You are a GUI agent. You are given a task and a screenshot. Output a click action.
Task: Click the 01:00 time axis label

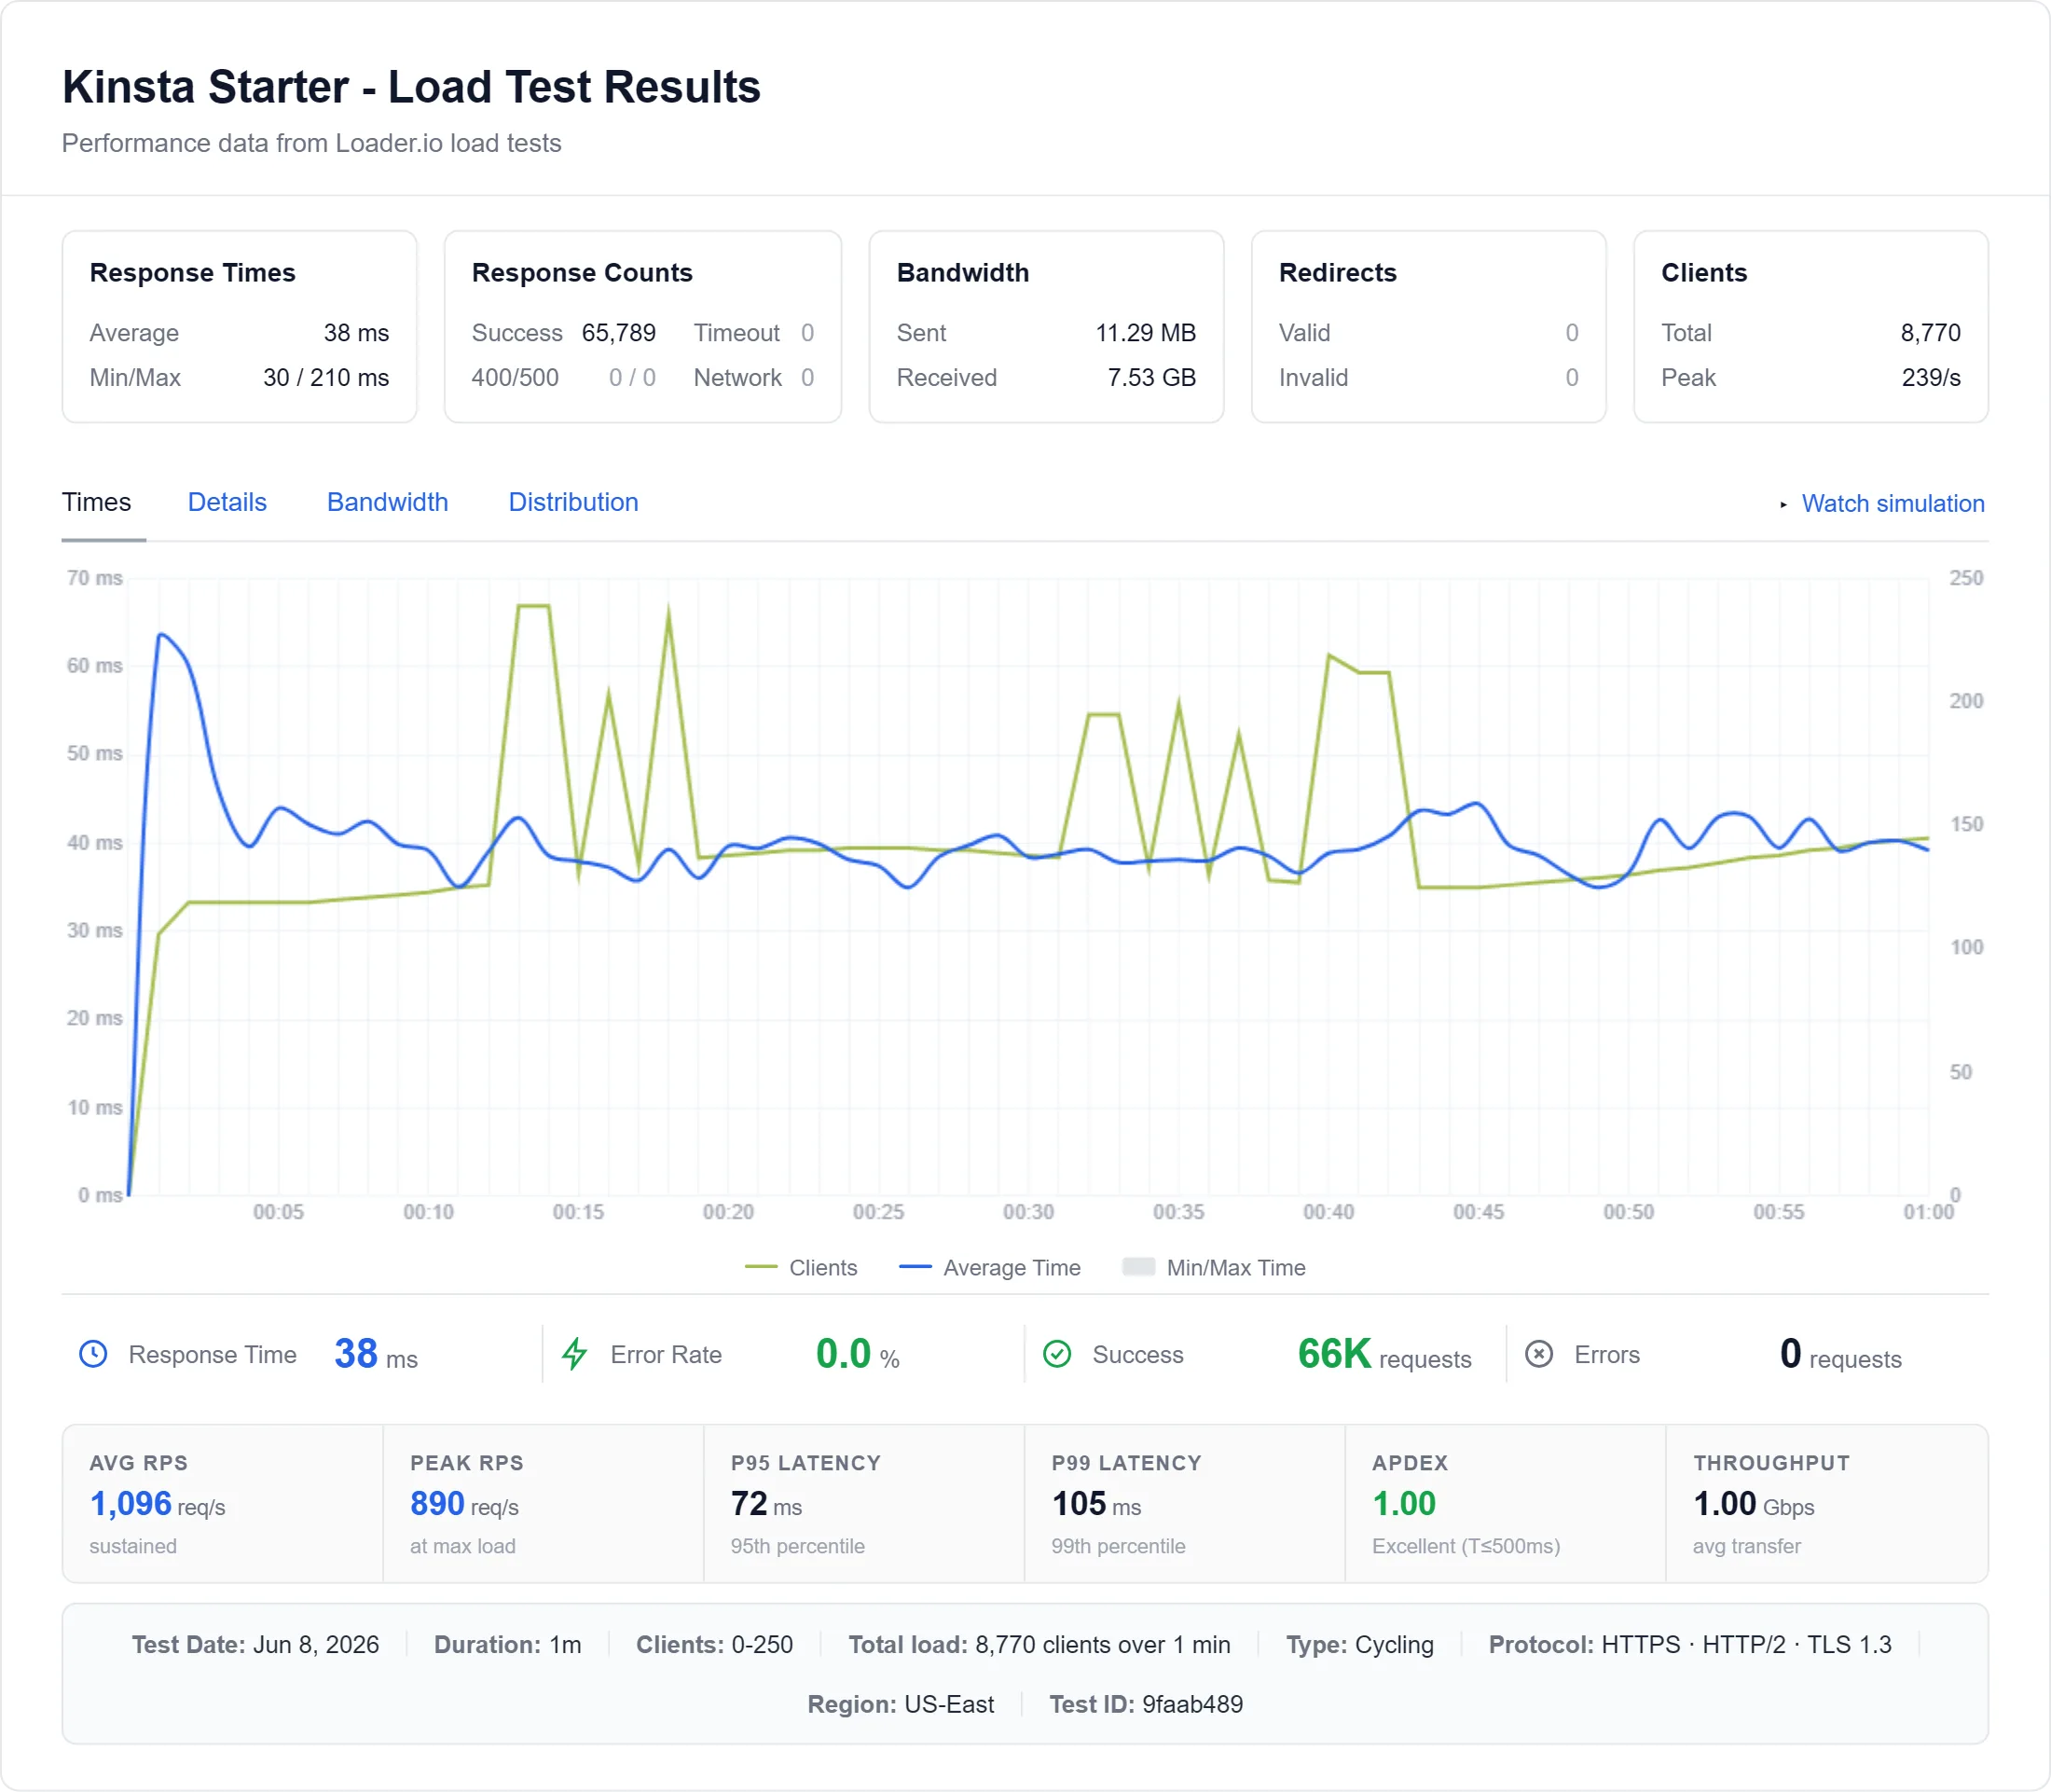1928,1212
